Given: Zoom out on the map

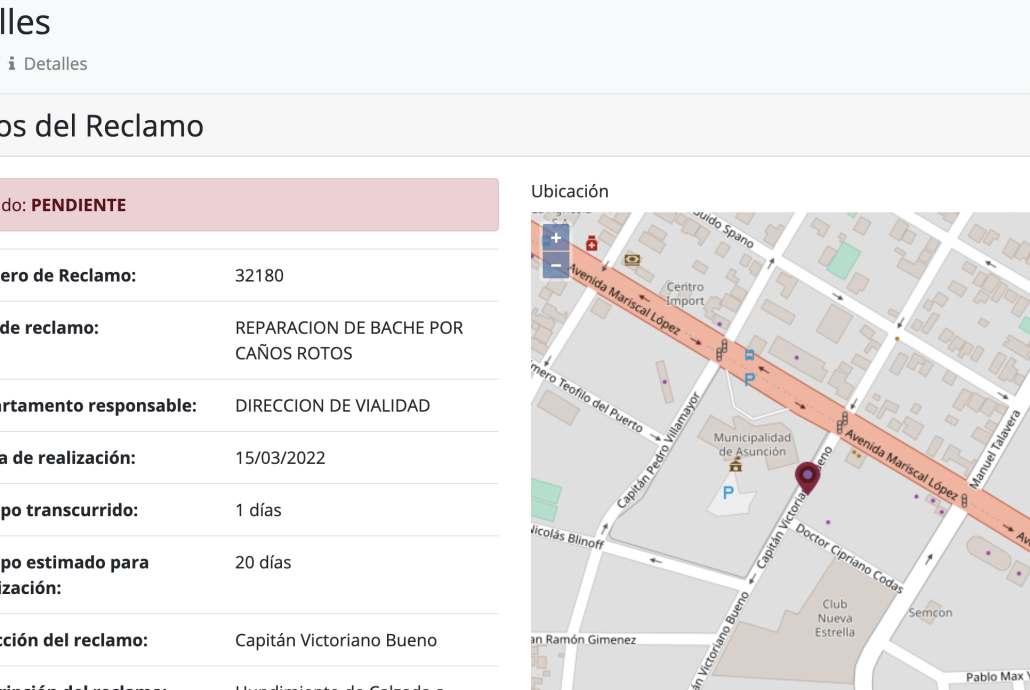Looking at the screenshot, I should (x=556, y=265).
